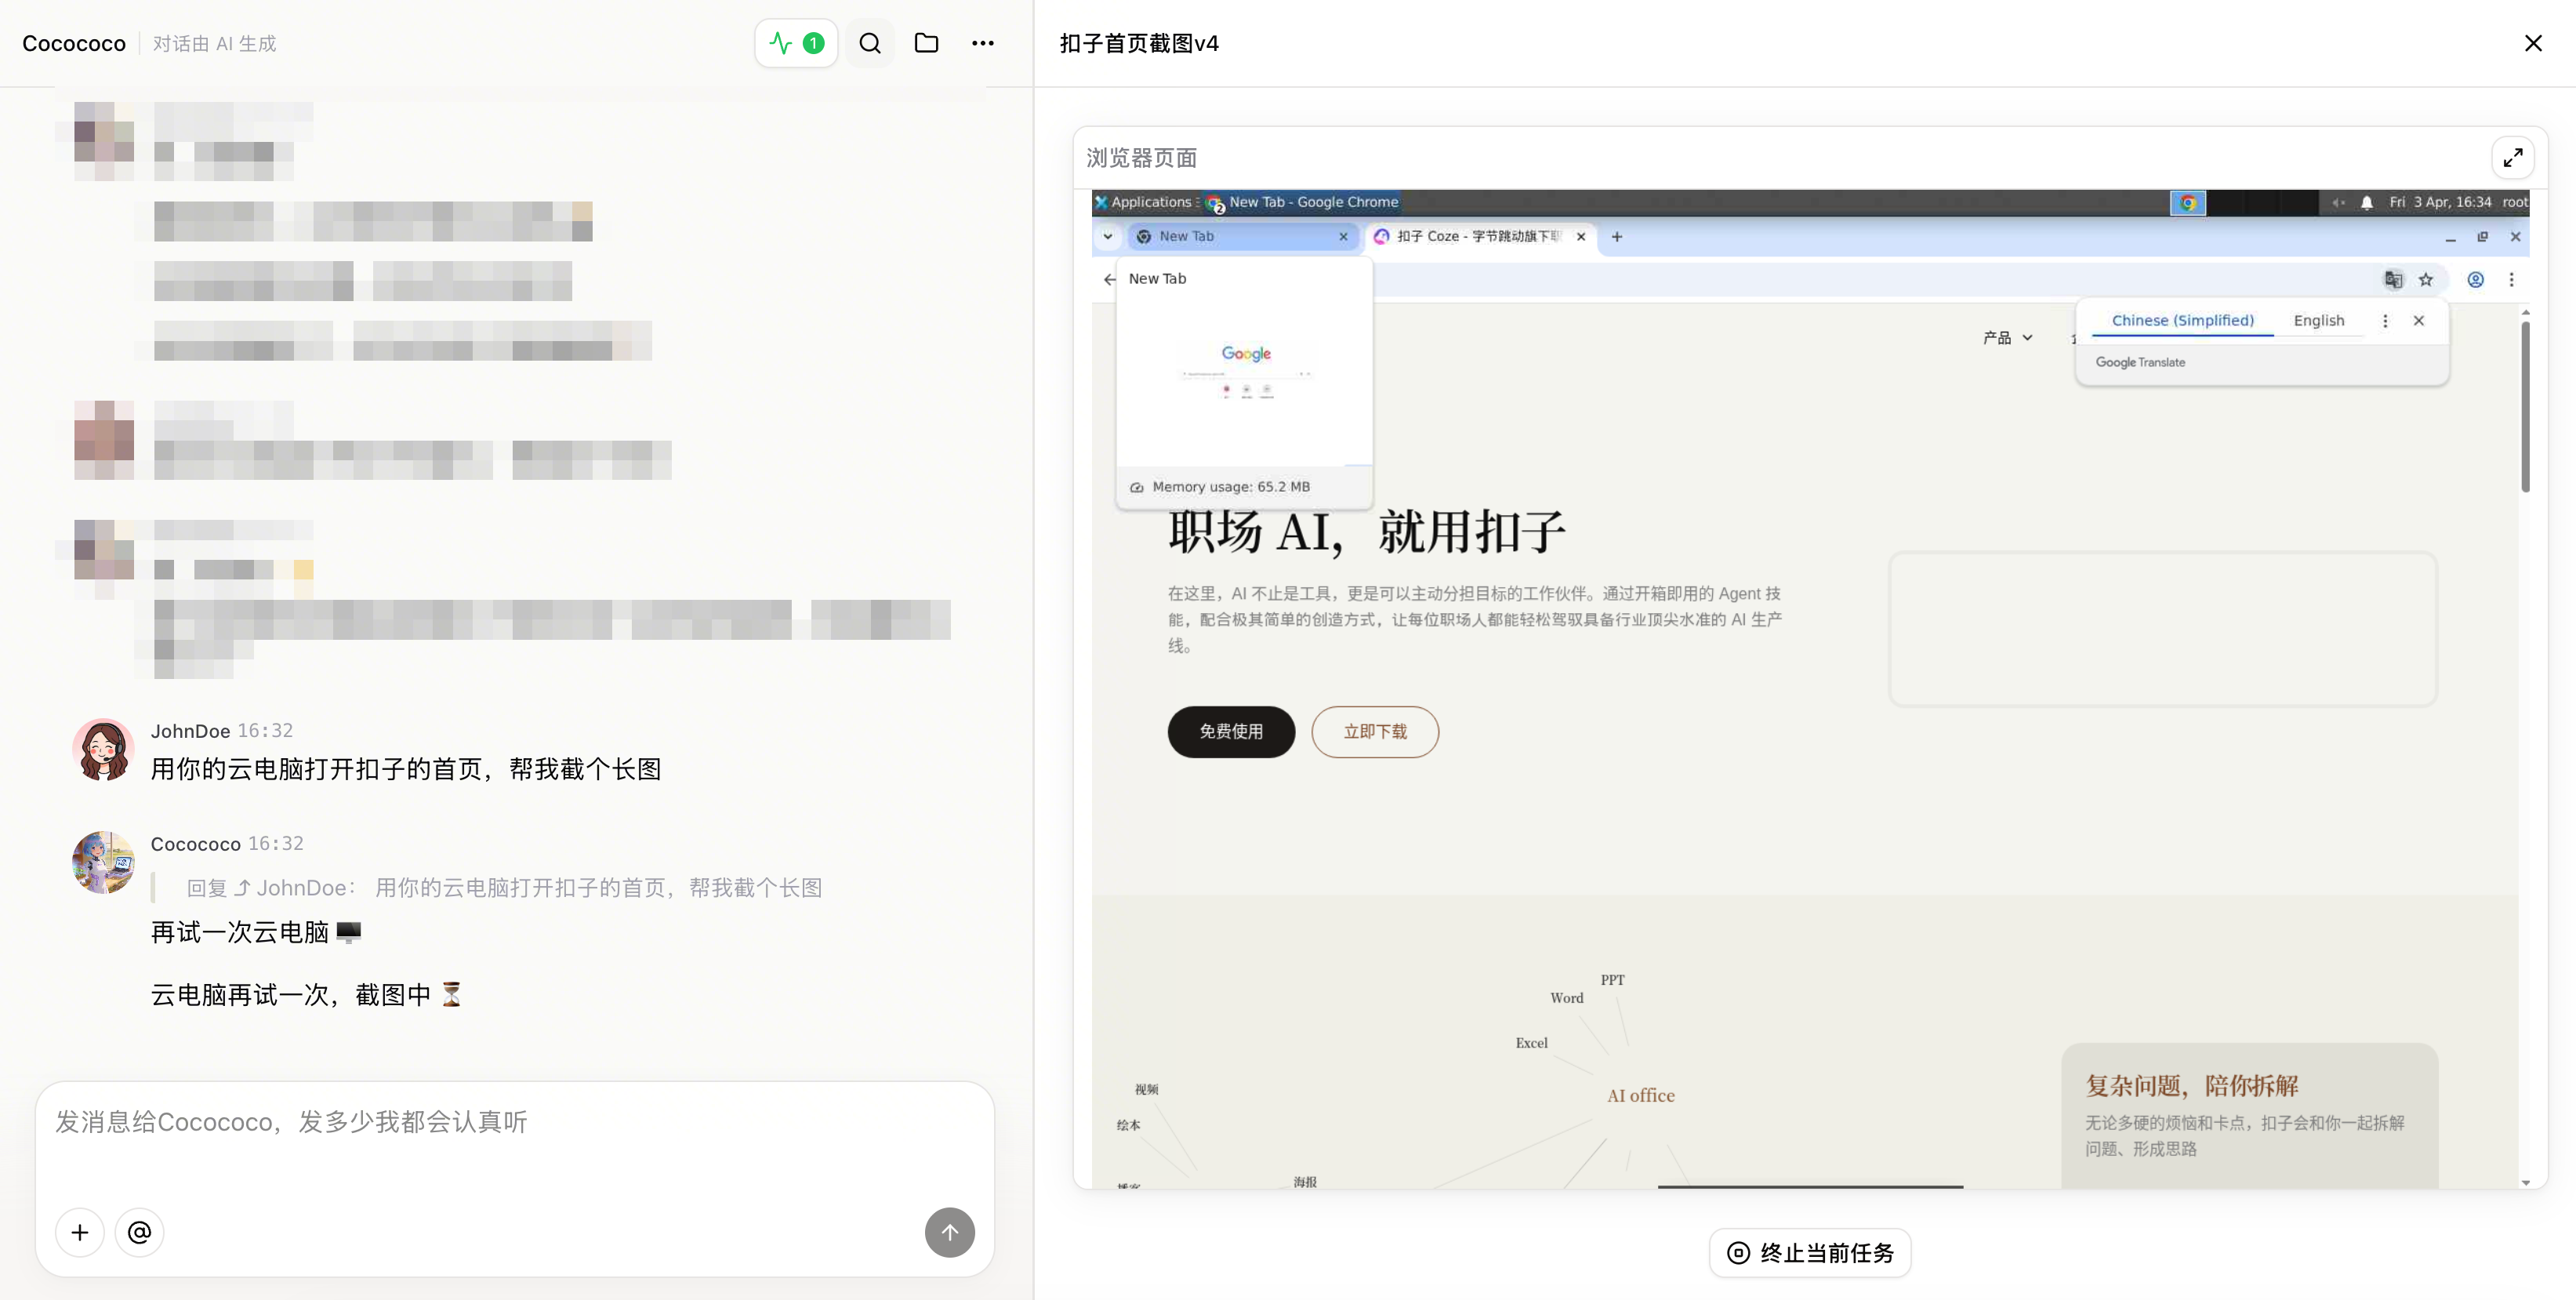Expand the 产品 dropdown on Coze page
The image size is (2576, 1300).
coord(2008,338)
